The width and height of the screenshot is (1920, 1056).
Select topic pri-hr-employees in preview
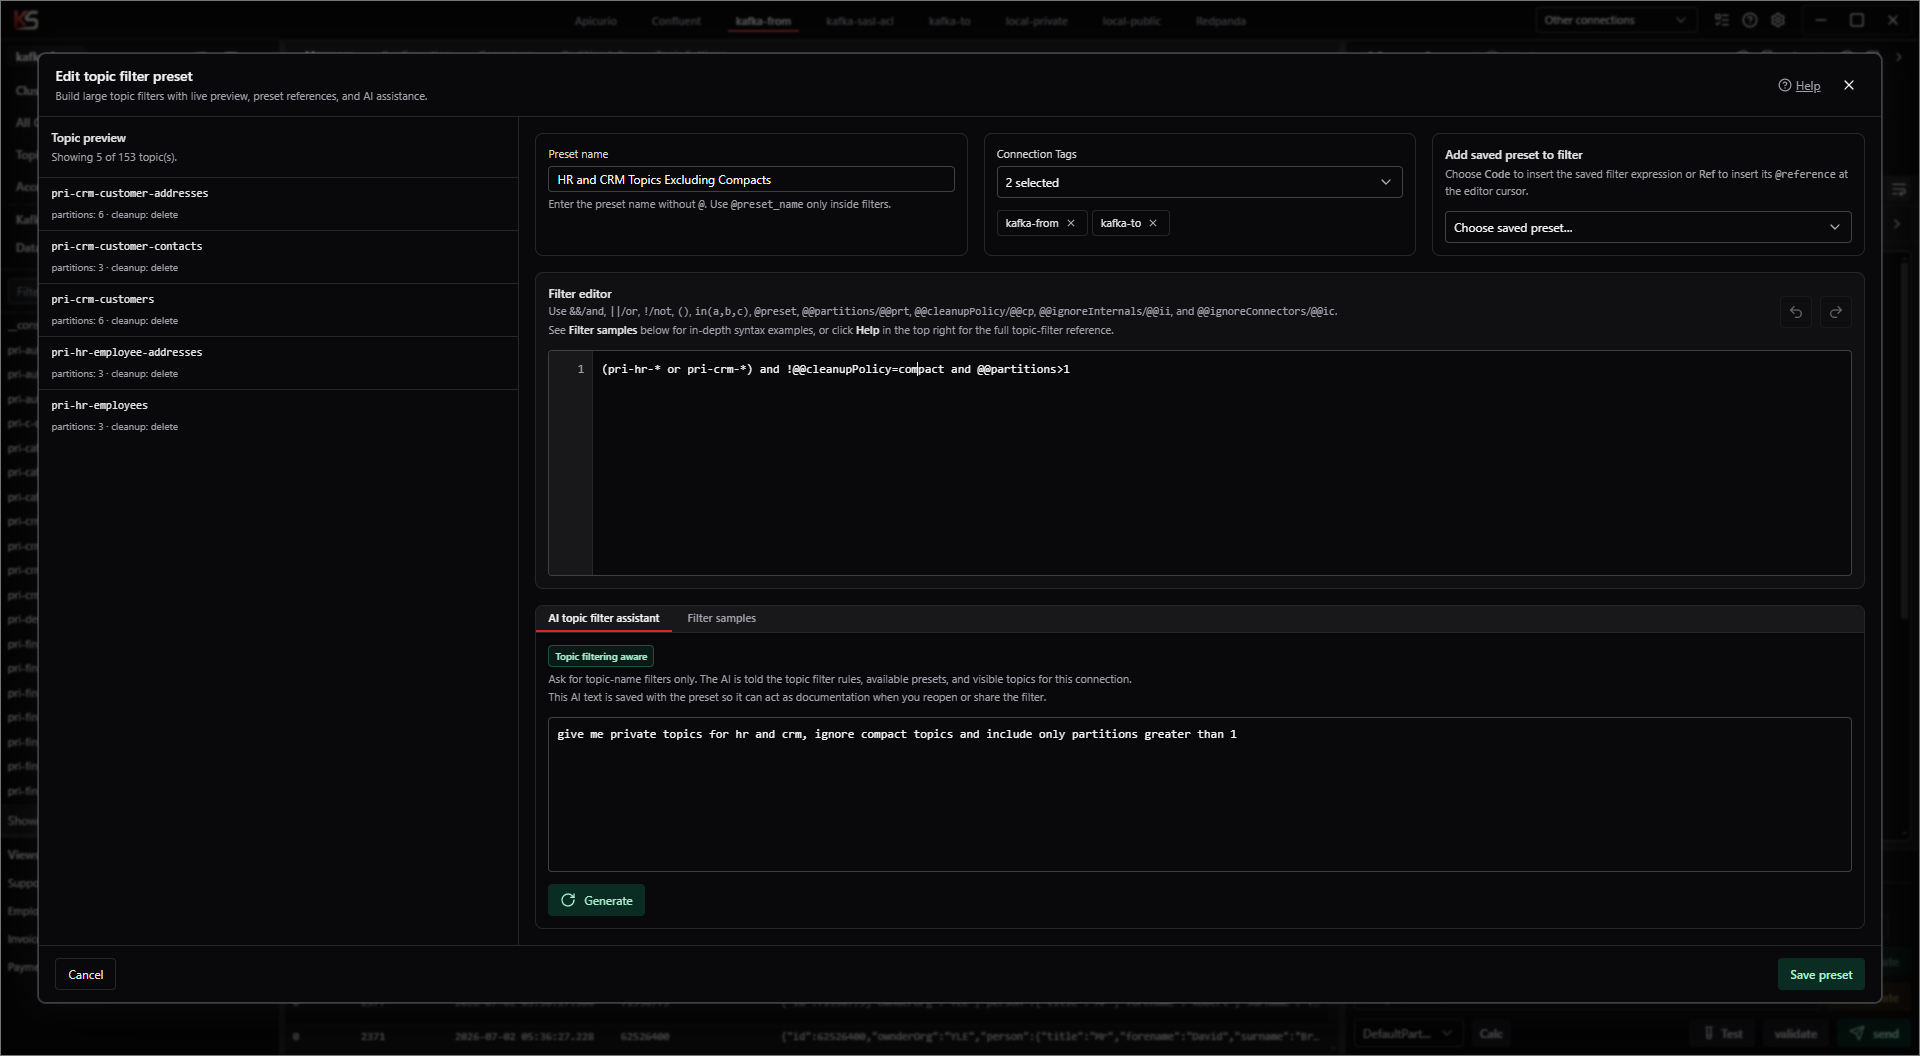[278, 415]
